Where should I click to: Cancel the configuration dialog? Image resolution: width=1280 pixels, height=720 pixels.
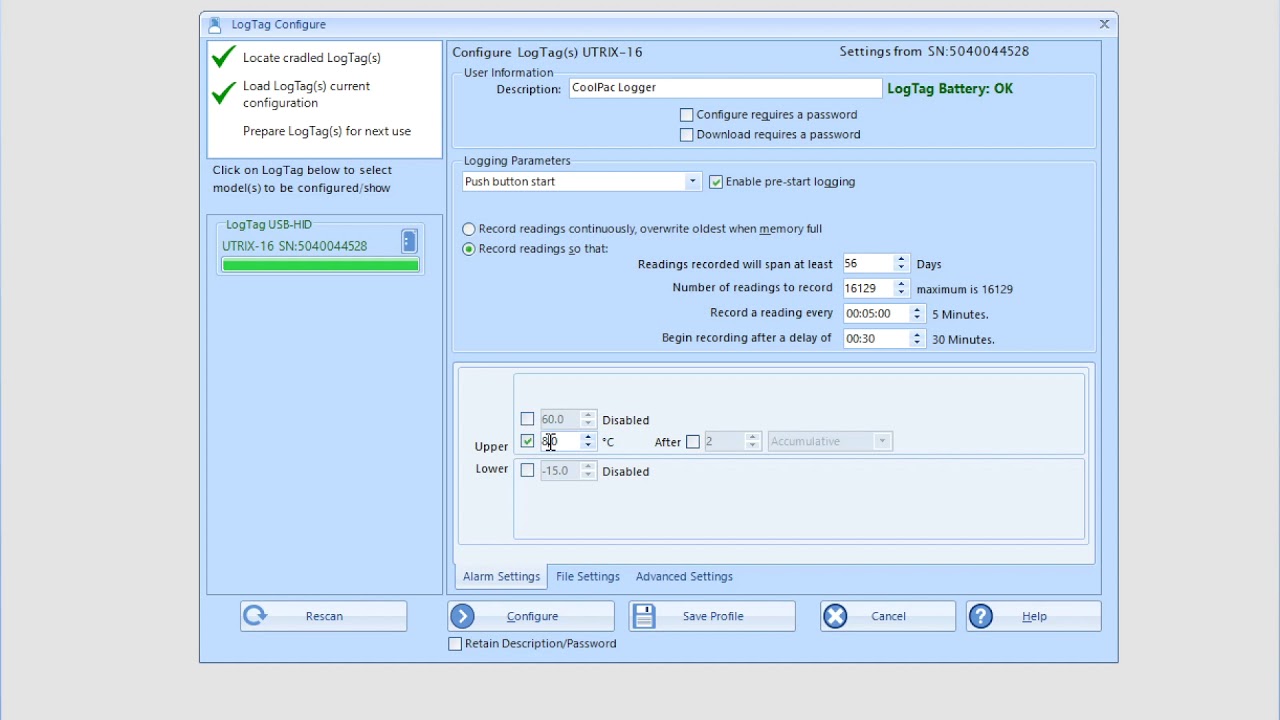click(888, 616)
